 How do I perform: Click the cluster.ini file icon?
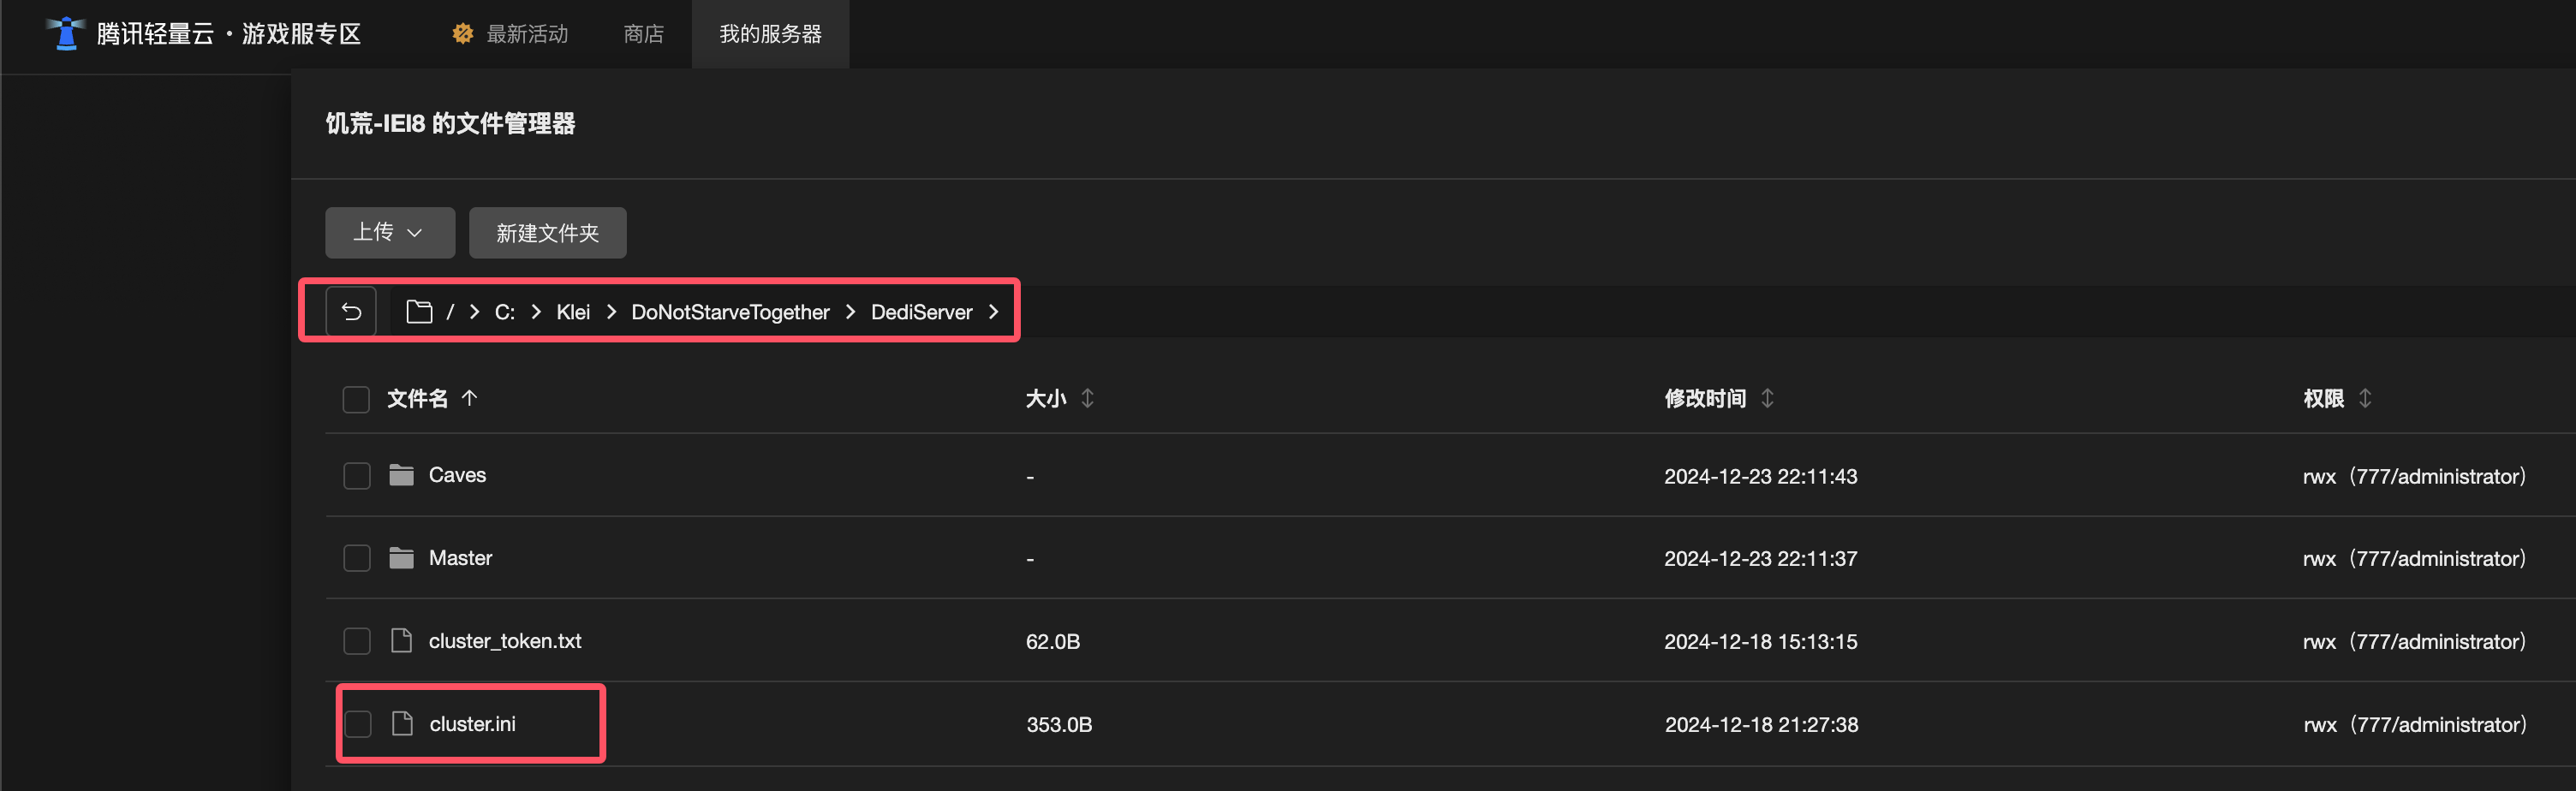point(402,724)
